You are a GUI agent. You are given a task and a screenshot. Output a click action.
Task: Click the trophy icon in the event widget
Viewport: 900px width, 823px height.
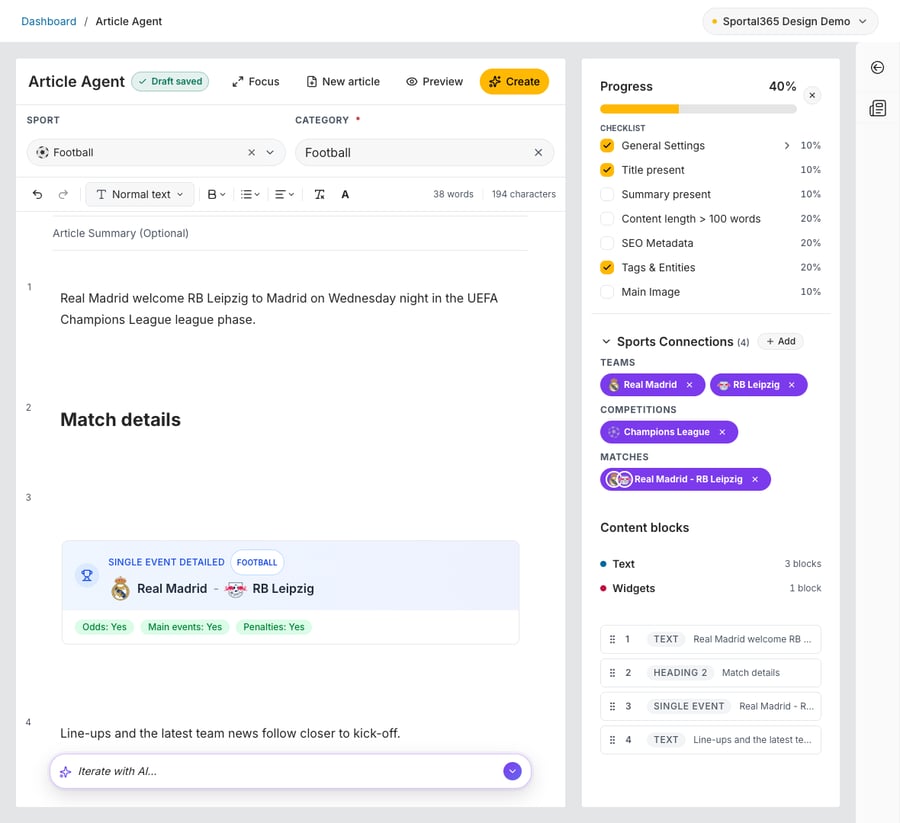(87, 575)
